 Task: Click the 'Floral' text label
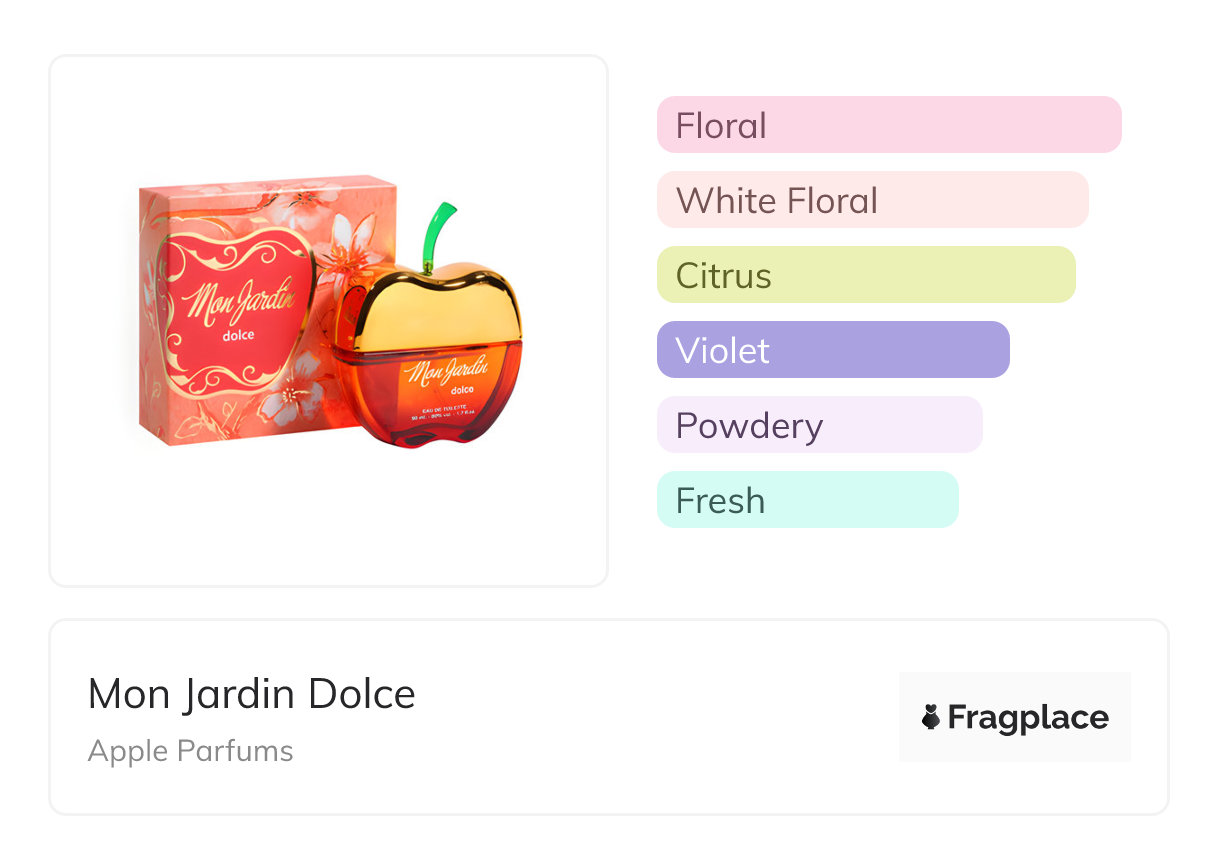[721, 126]
